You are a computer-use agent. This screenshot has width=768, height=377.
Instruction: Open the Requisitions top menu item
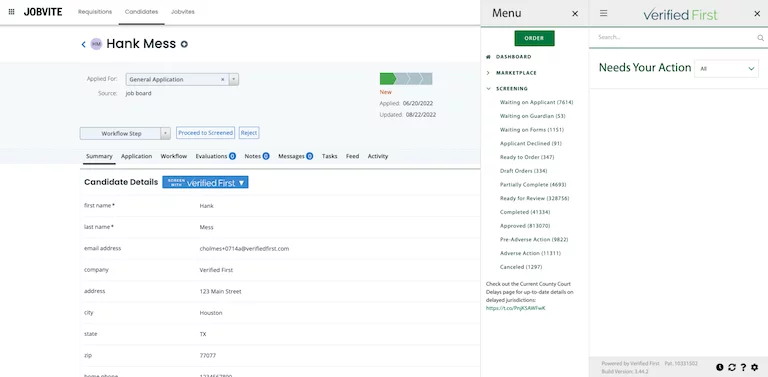[95, 12]
